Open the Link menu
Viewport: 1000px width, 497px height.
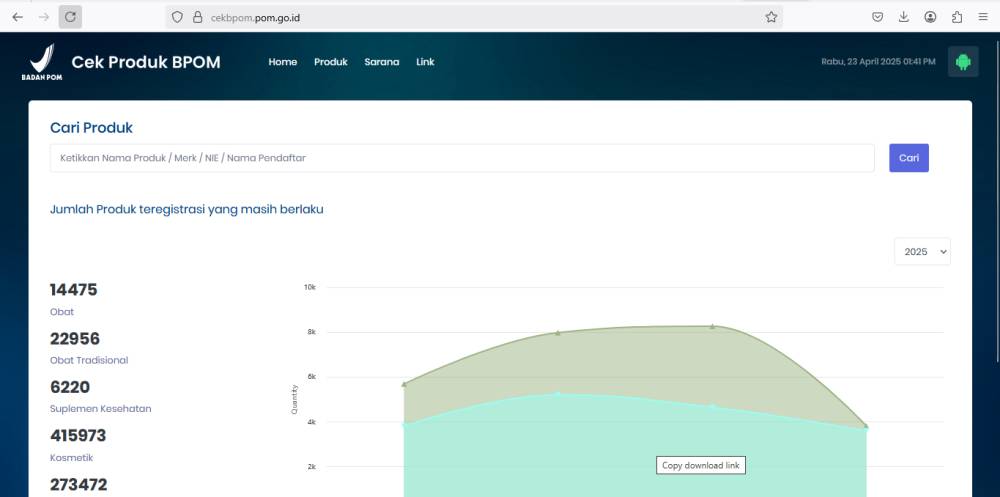pyautogui.click(x=425, y=62)
